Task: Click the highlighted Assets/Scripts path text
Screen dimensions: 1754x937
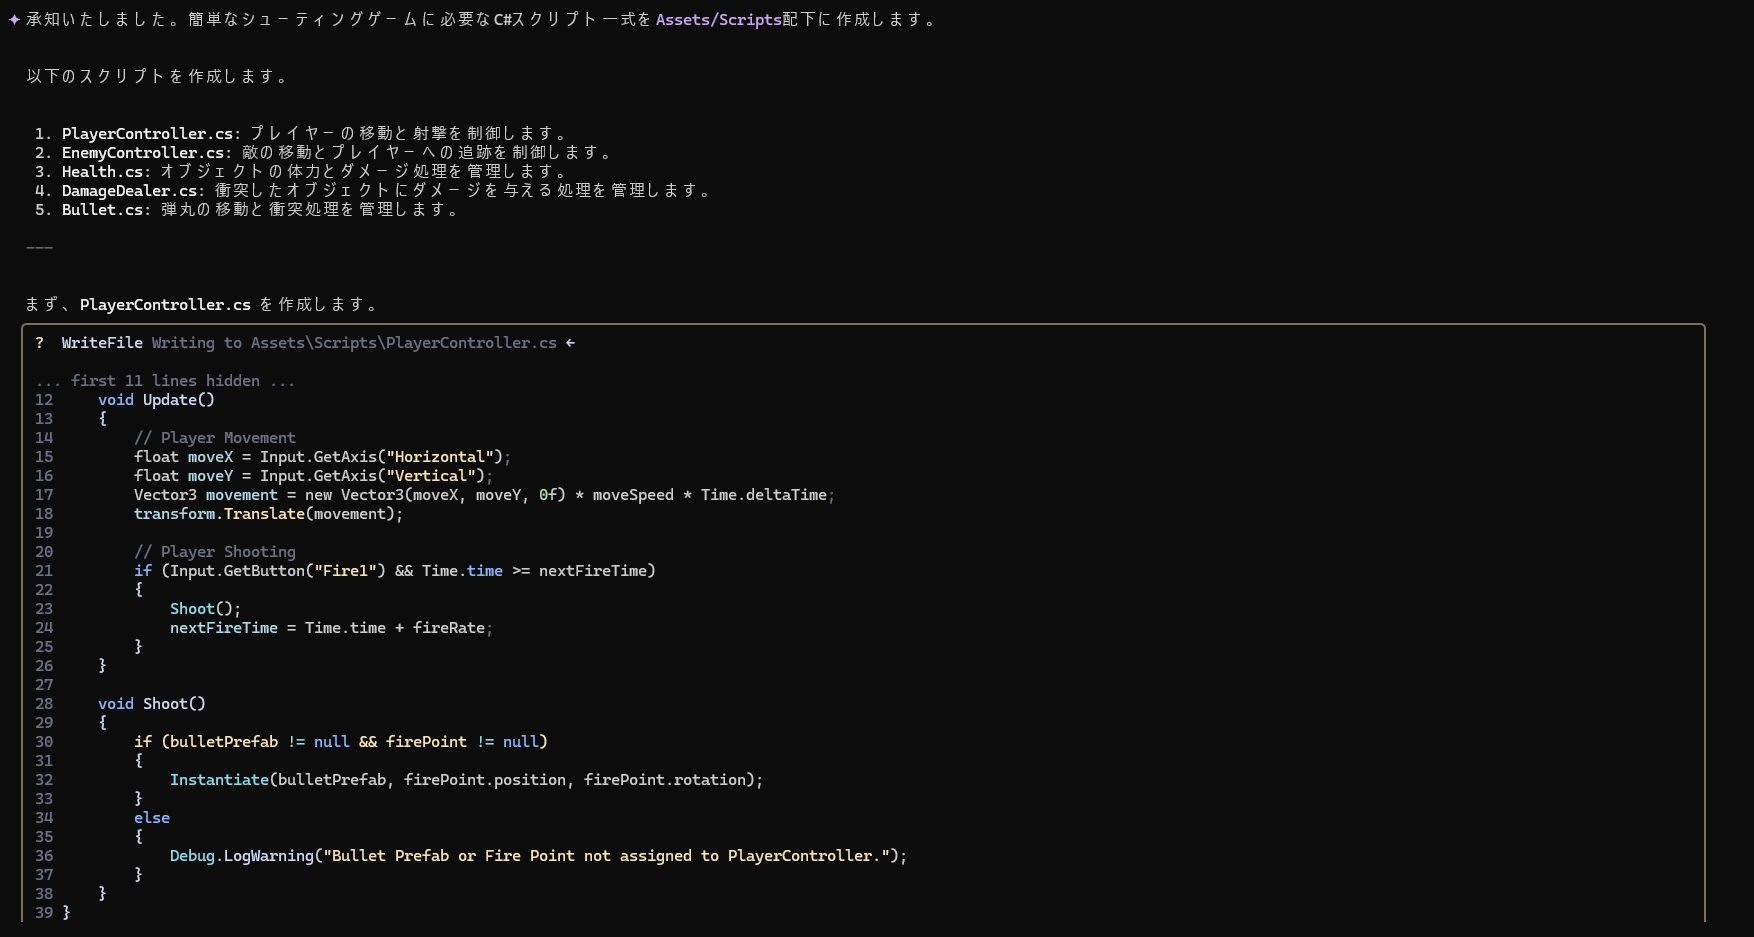Action: [x=719, y=19]
